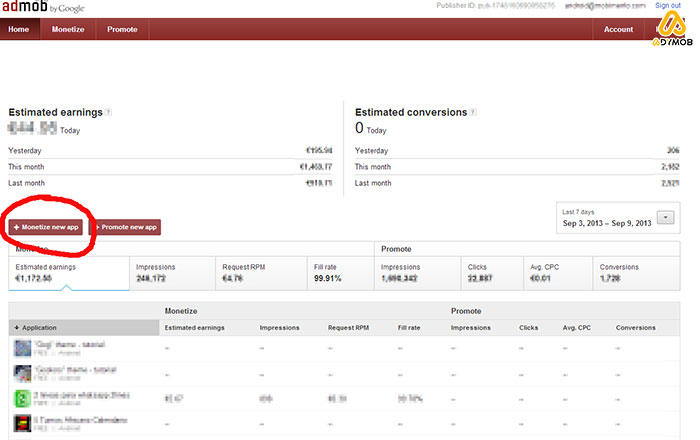Click the Last month conversions row
The image size is (700, 440).
point(517,183)
